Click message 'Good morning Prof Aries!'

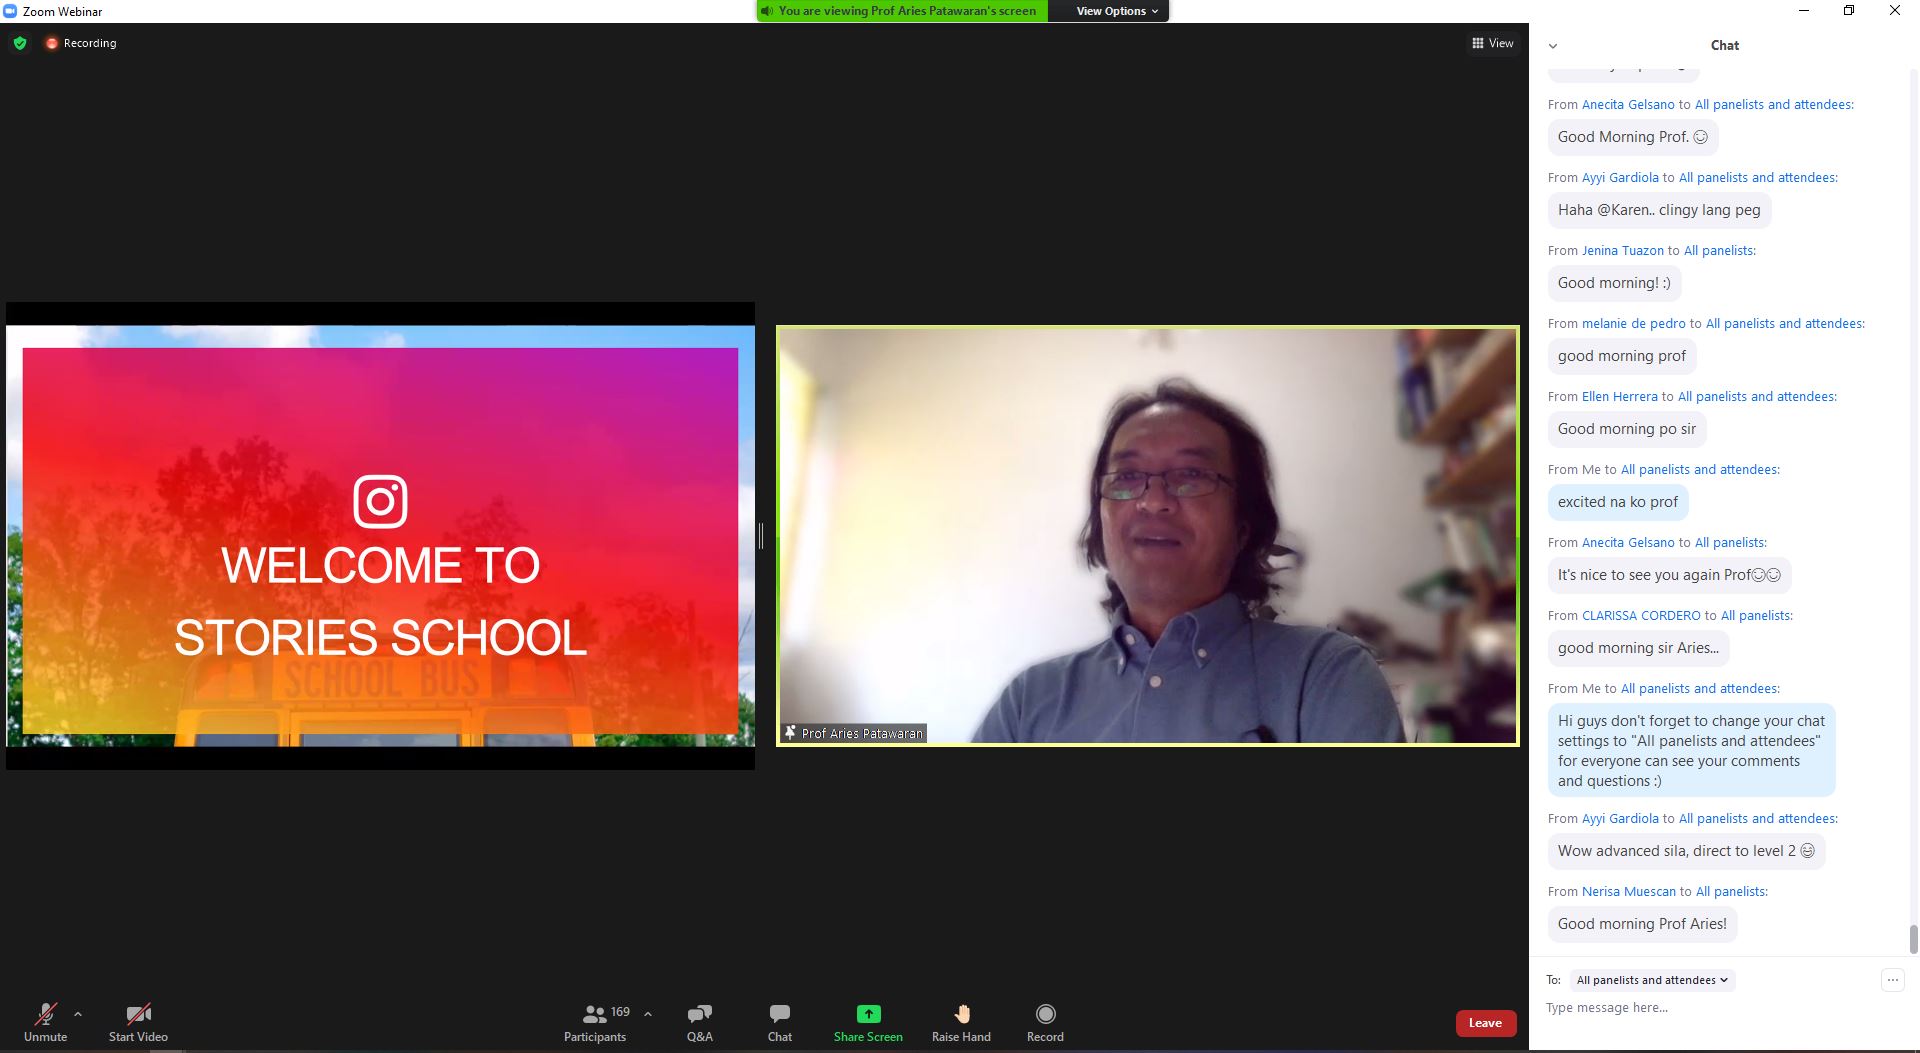[x=1642, y=924]
